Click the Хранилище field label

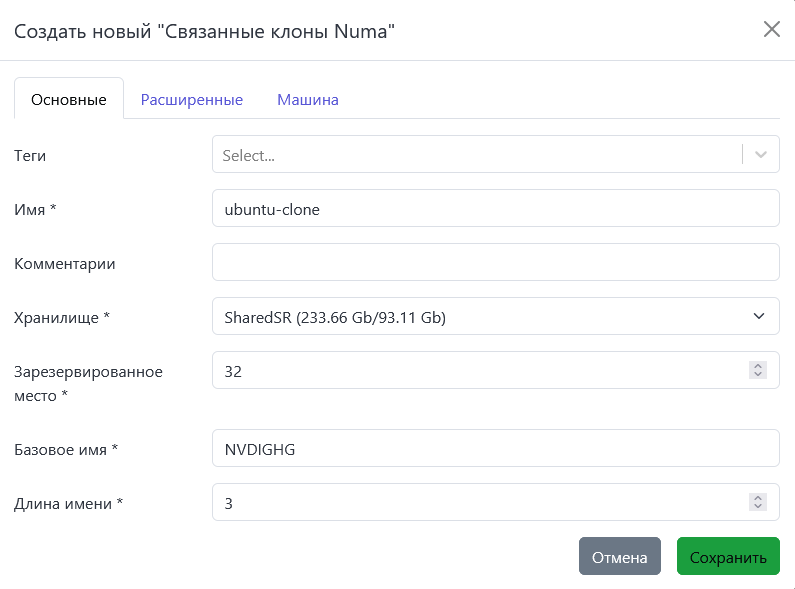tap(61, 317)
